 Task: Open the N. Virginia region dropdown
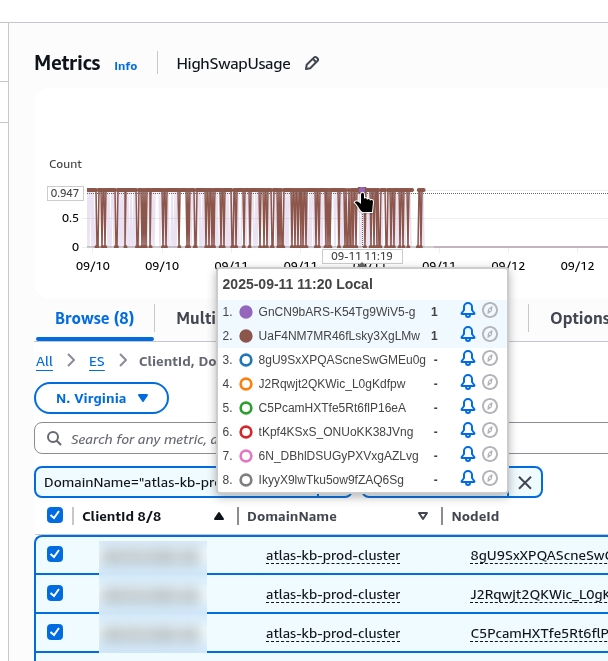coord(102,398)
